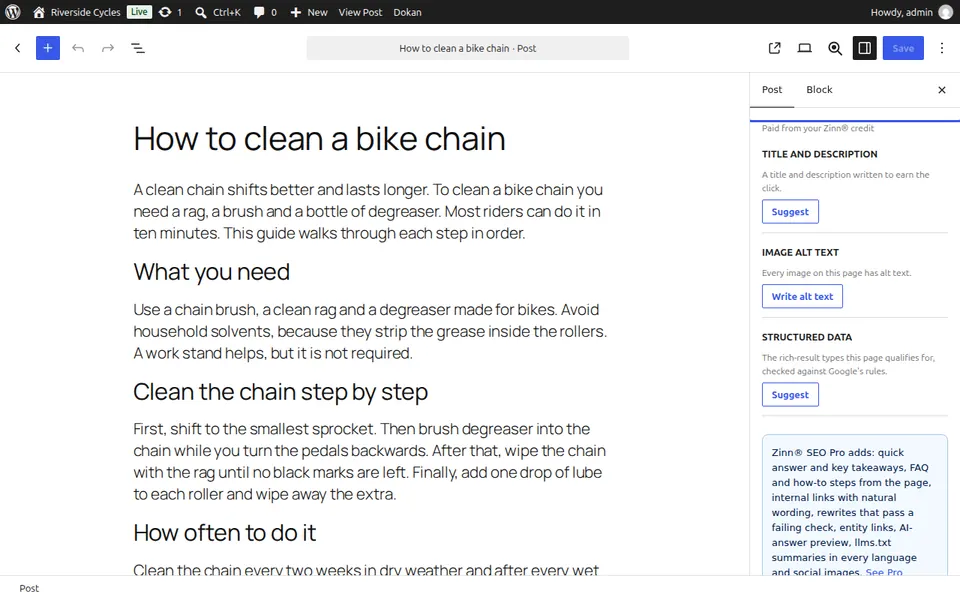960x600 pixels.
Task: Close the settings sidebar
Action: point(942,90)
